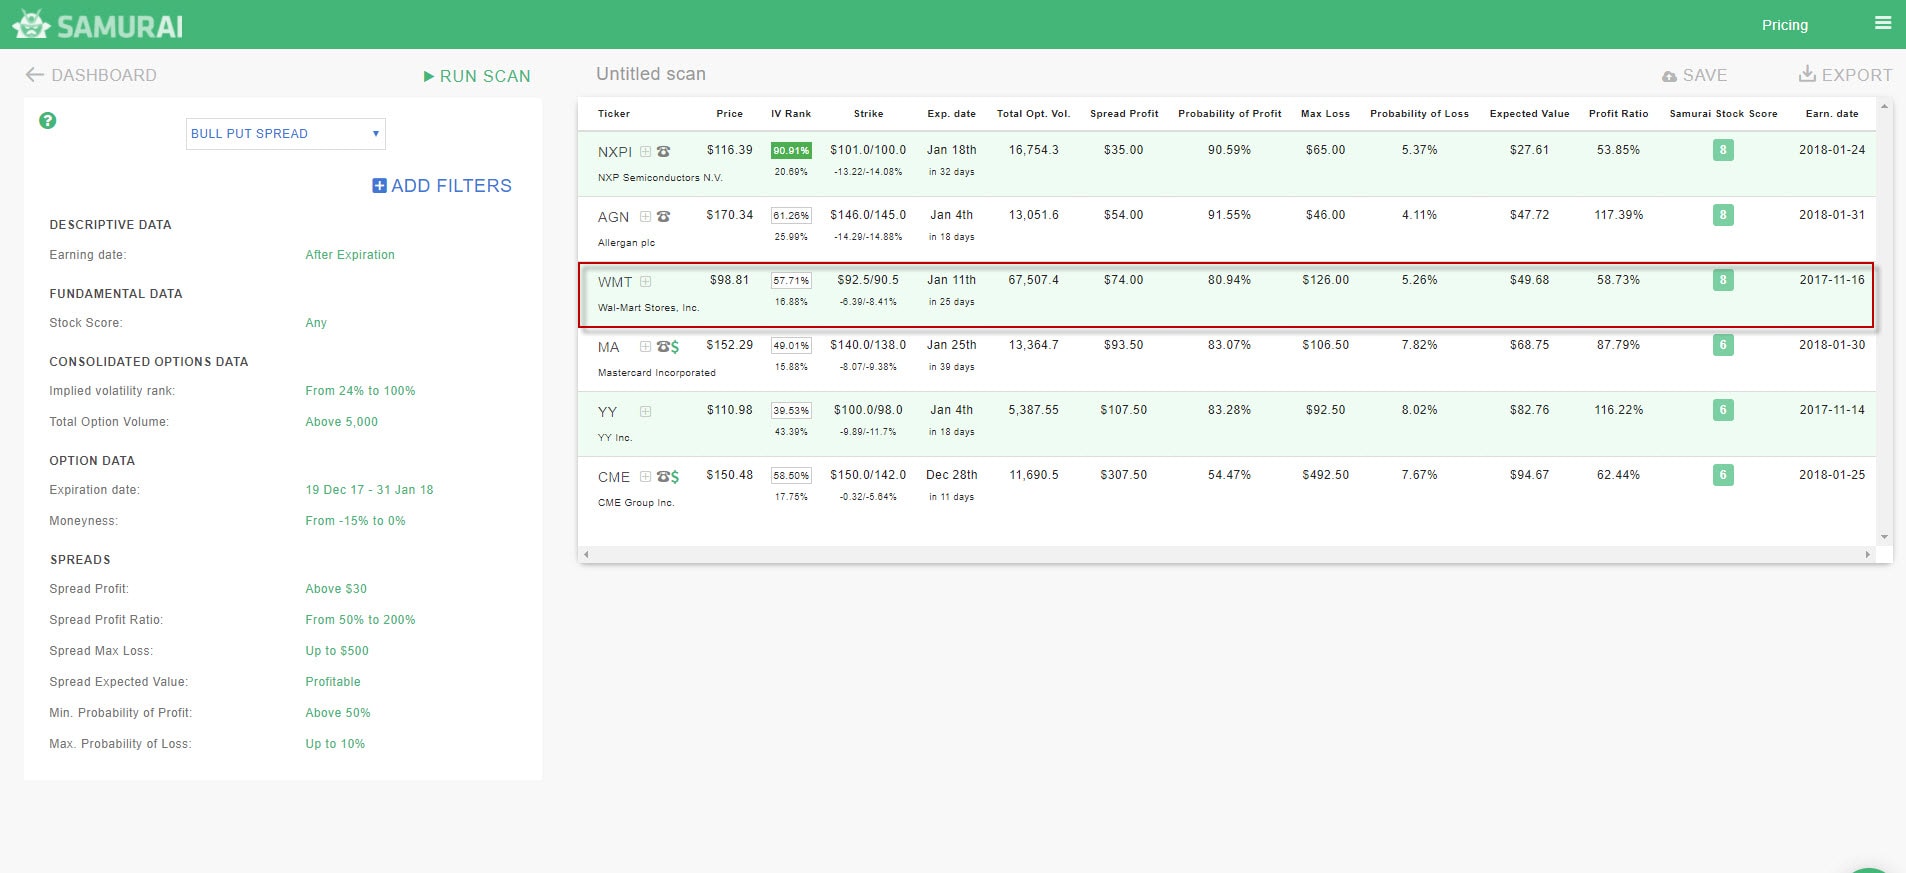
Task: Open the help question mark icon
Action: tap(47, 121)
